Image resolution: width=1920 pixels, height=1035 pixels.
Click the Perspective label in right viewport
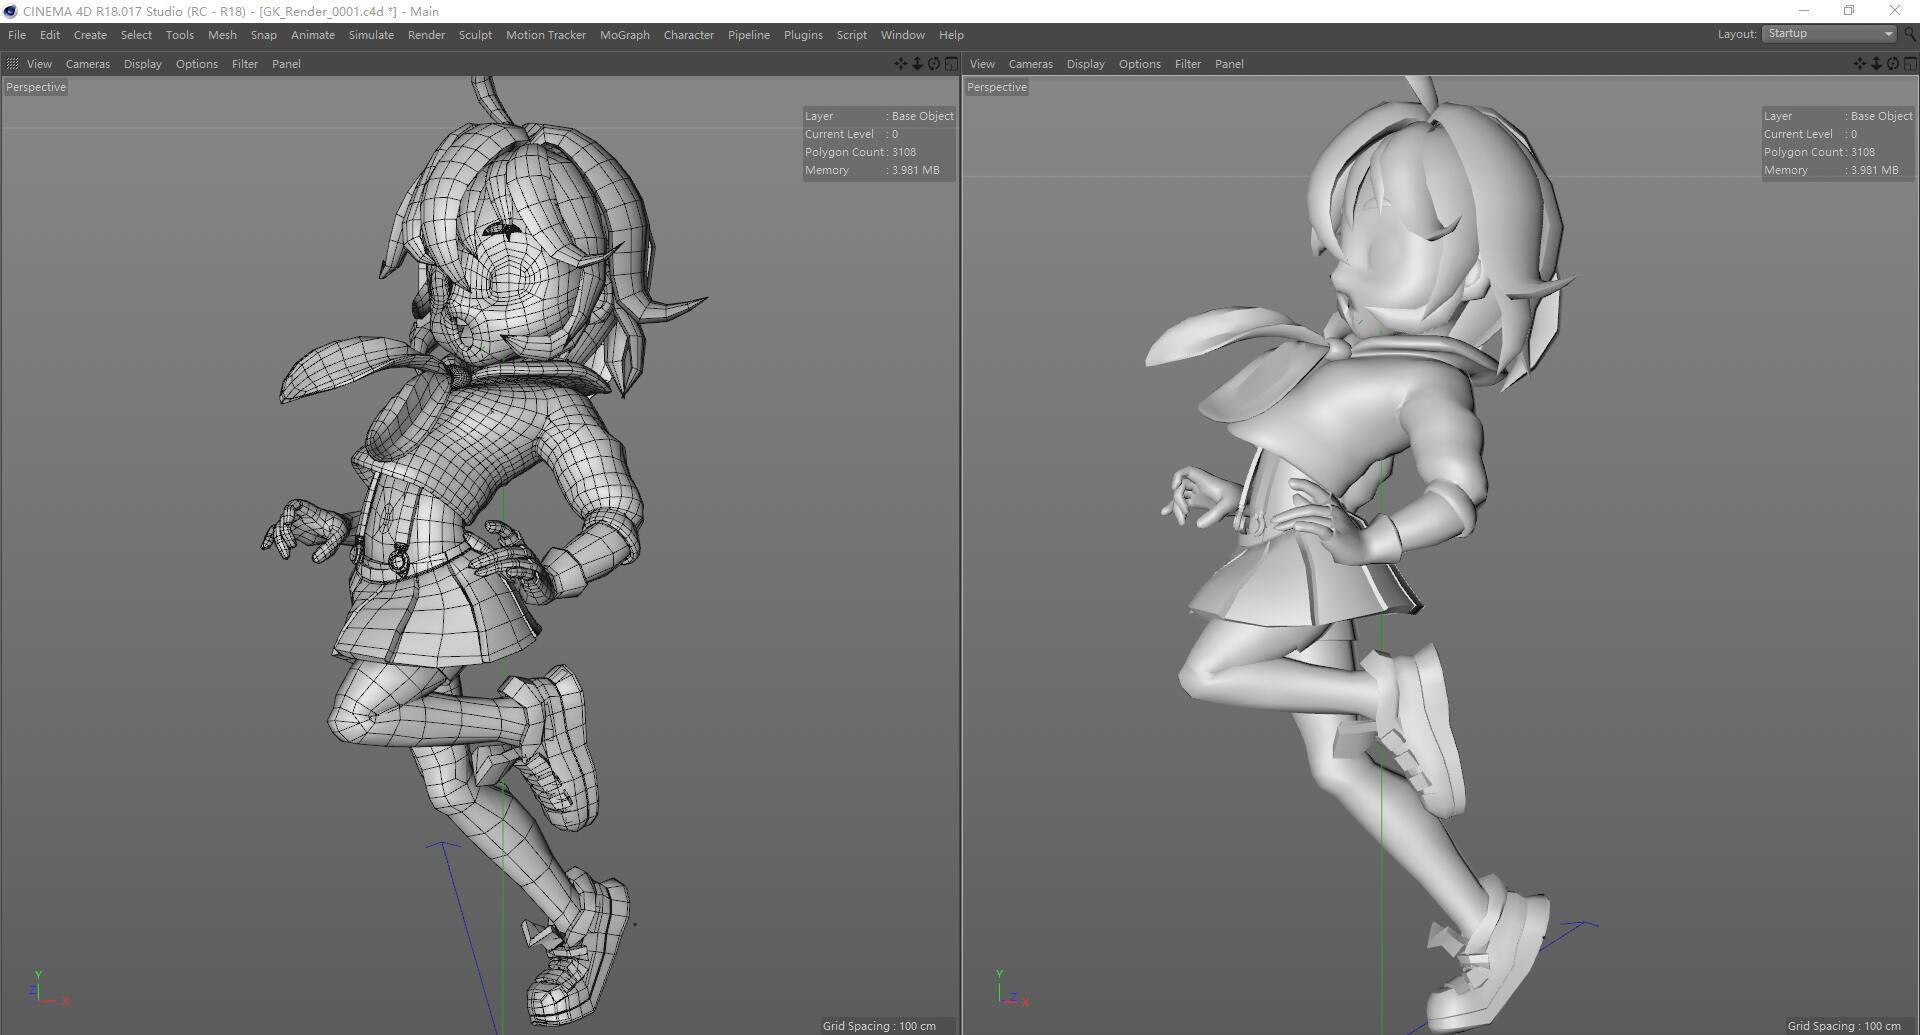[x=996, y=87]
